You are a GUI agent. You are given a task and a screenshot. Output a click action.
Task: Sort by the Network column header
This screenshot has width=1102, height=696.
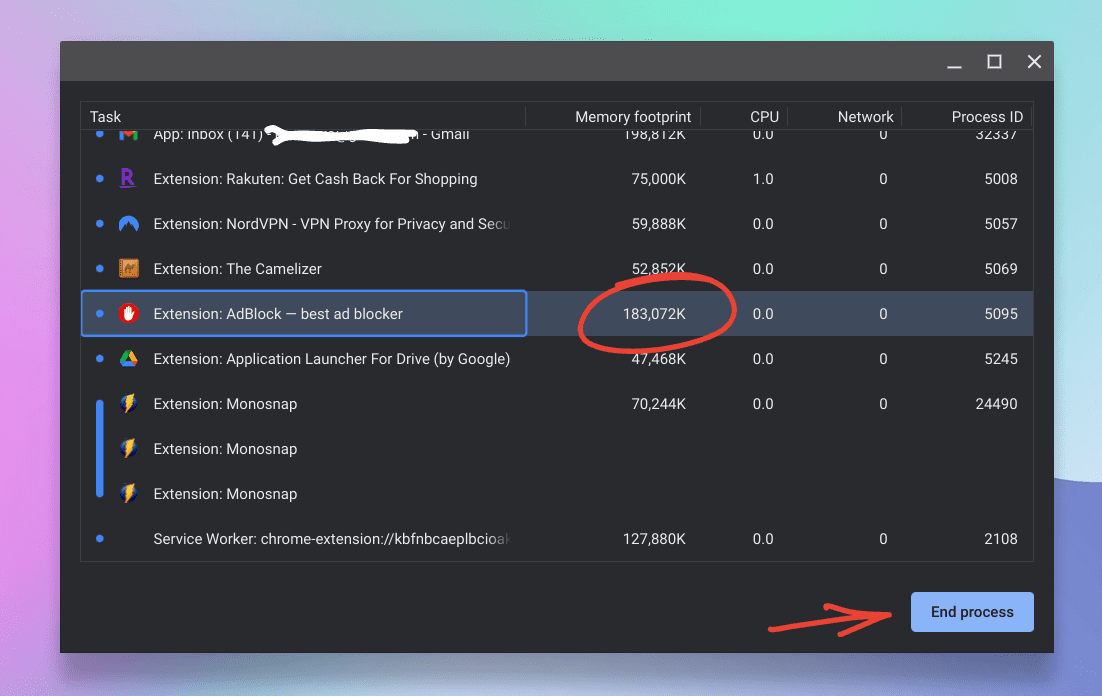click(865, 117)
